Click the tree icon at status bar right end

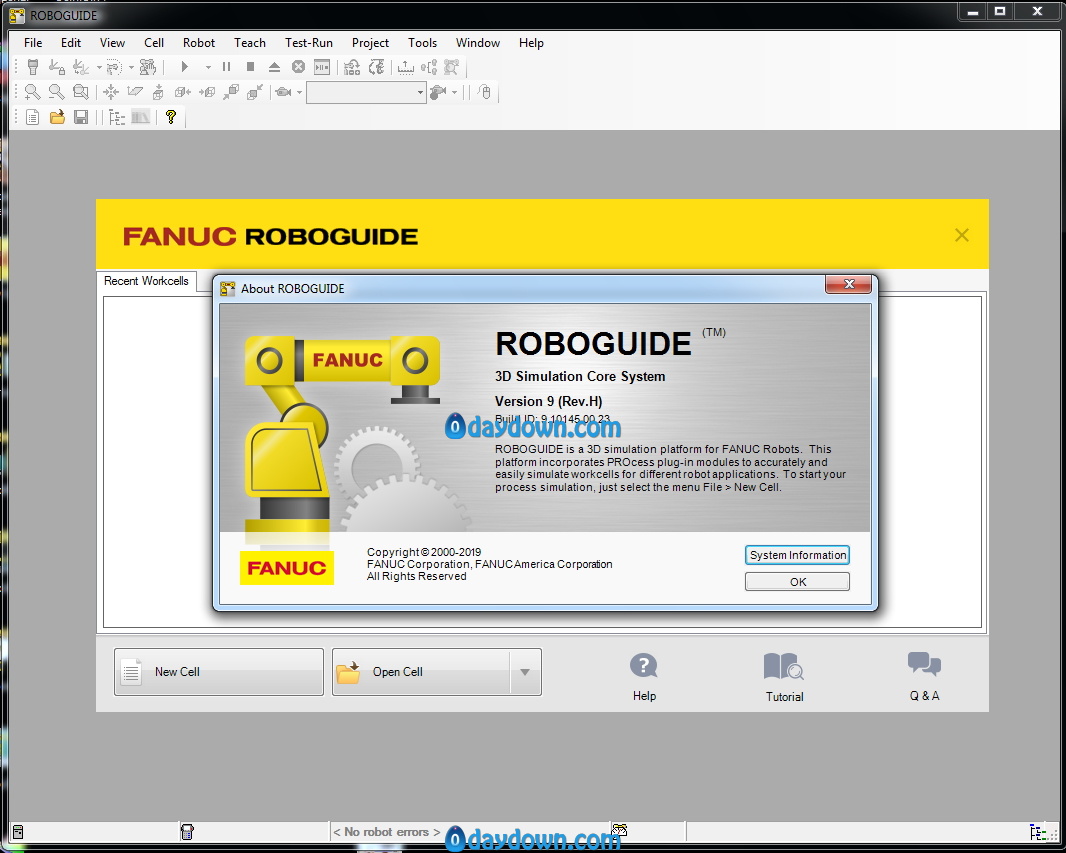tap(1038, 832)
